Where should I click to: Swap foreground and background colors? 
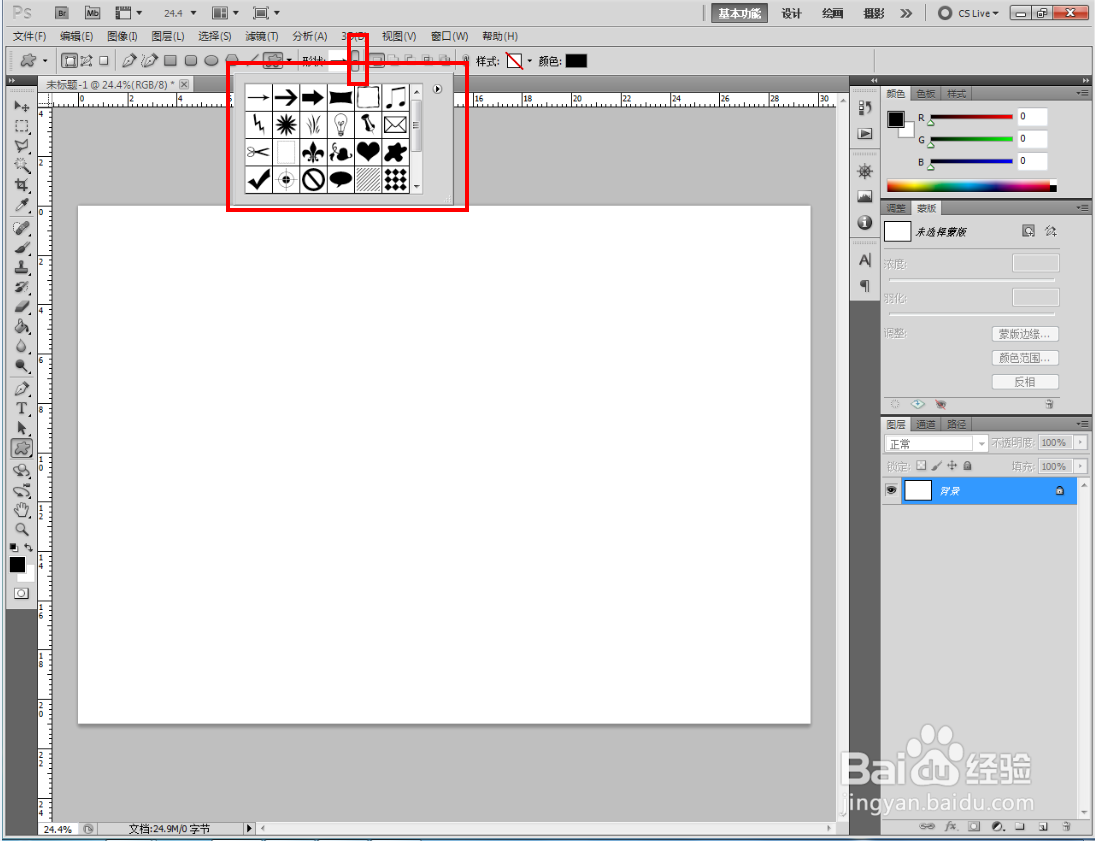click(29, 548)
